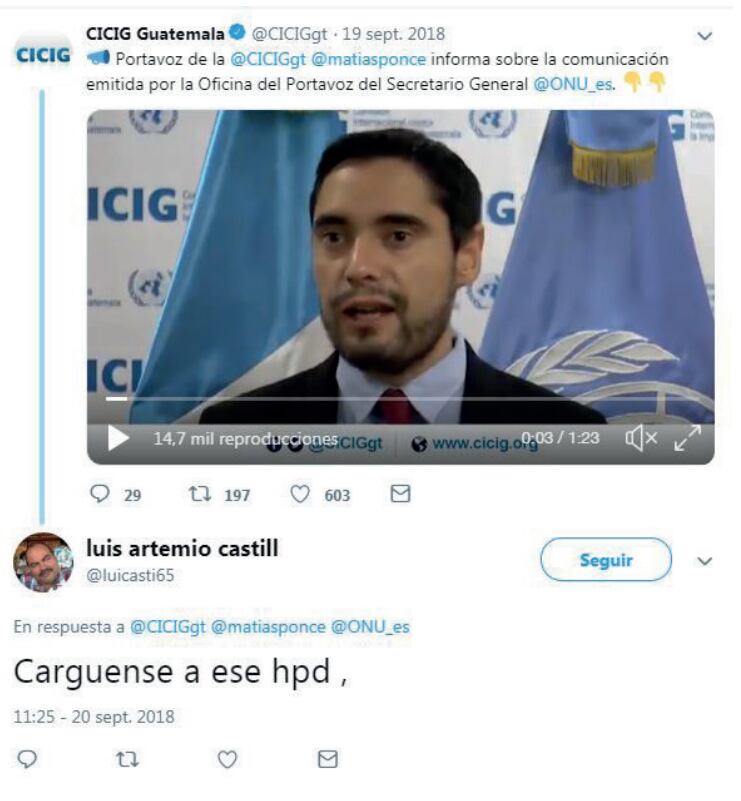Send CICIG tweet via direct message
The image size is (741, 801).
click(400, 494)
